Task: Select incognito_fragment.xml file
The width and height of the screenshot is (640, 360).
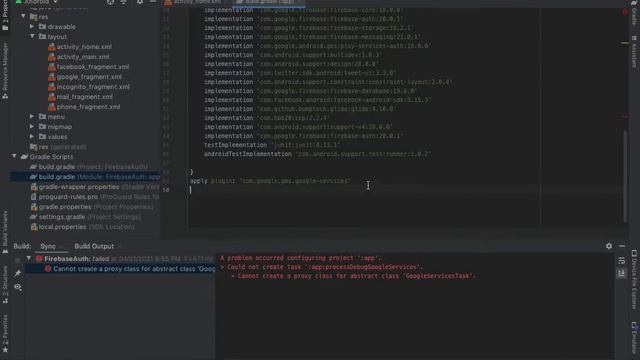Action: 93,87
